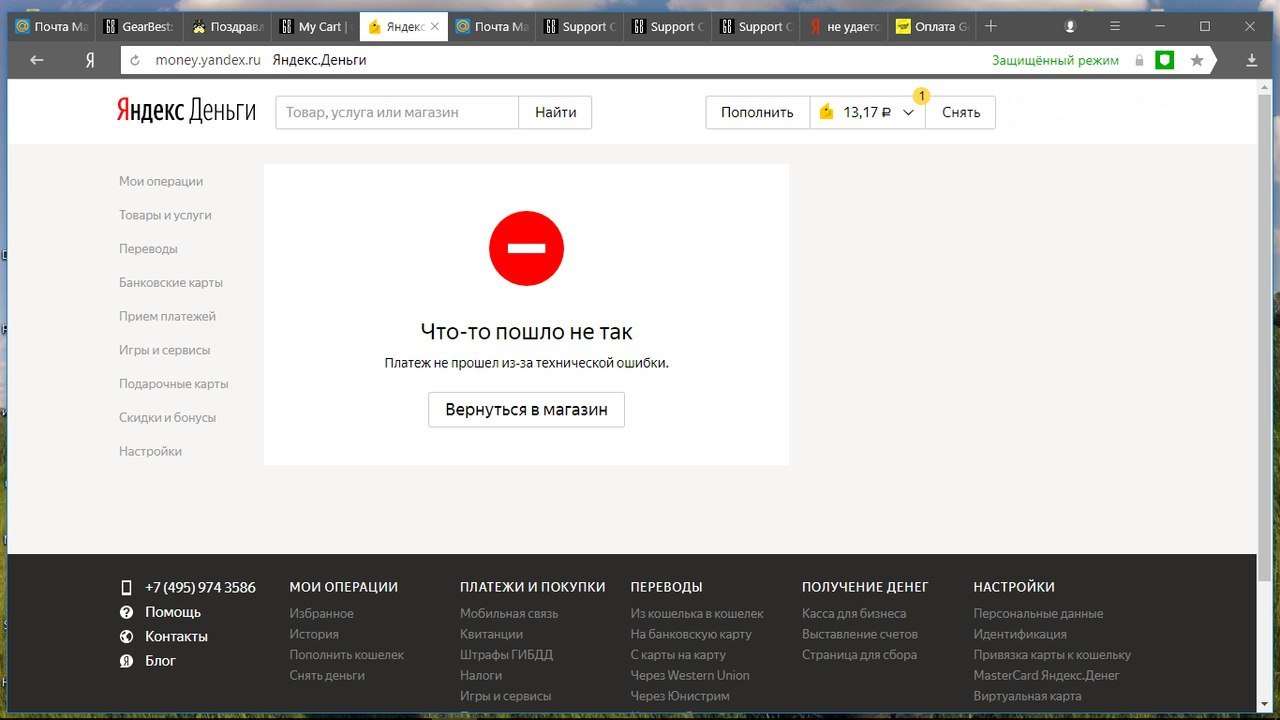Switch to the My Cart tab

316,27
